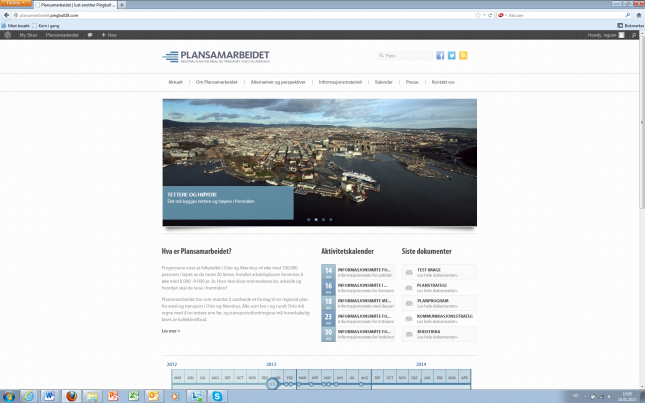Click '+ New' in the admin bar
Screen dimensions: 645x403
coord(109,35)
